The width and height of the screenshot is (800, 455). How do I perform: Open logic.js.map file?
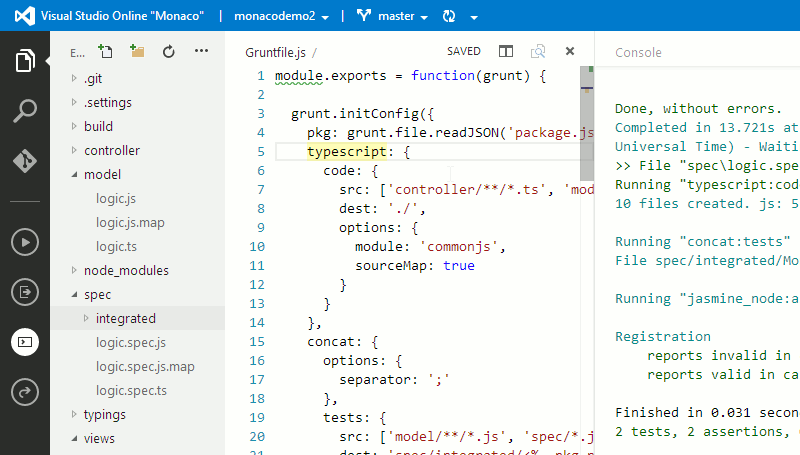point(130,222)
